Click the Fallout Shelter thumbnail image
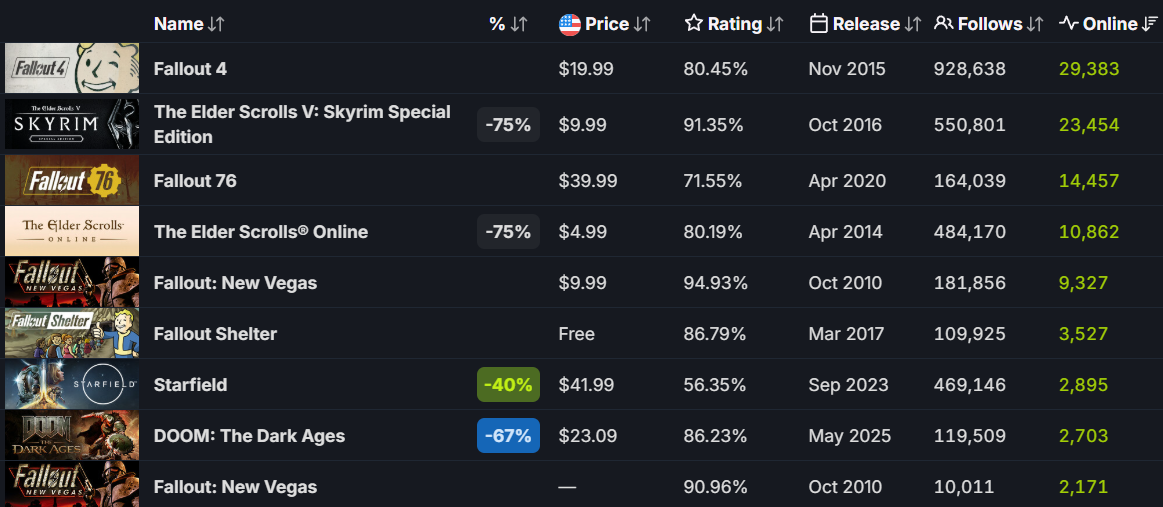The width and height of the screenshot is (1163, 507). 72,334
